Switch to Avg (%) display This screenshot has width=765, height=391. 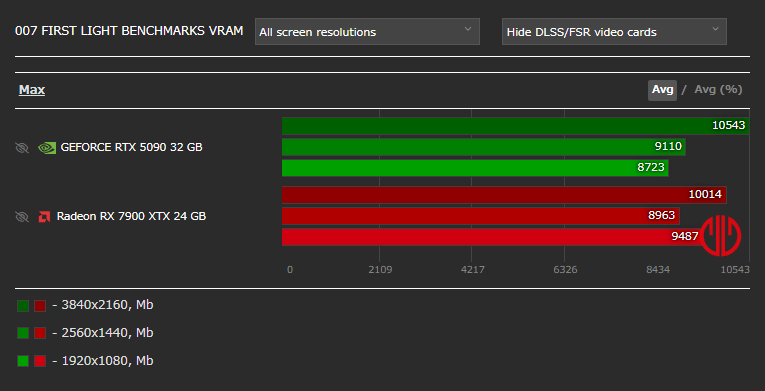(718, 90)
